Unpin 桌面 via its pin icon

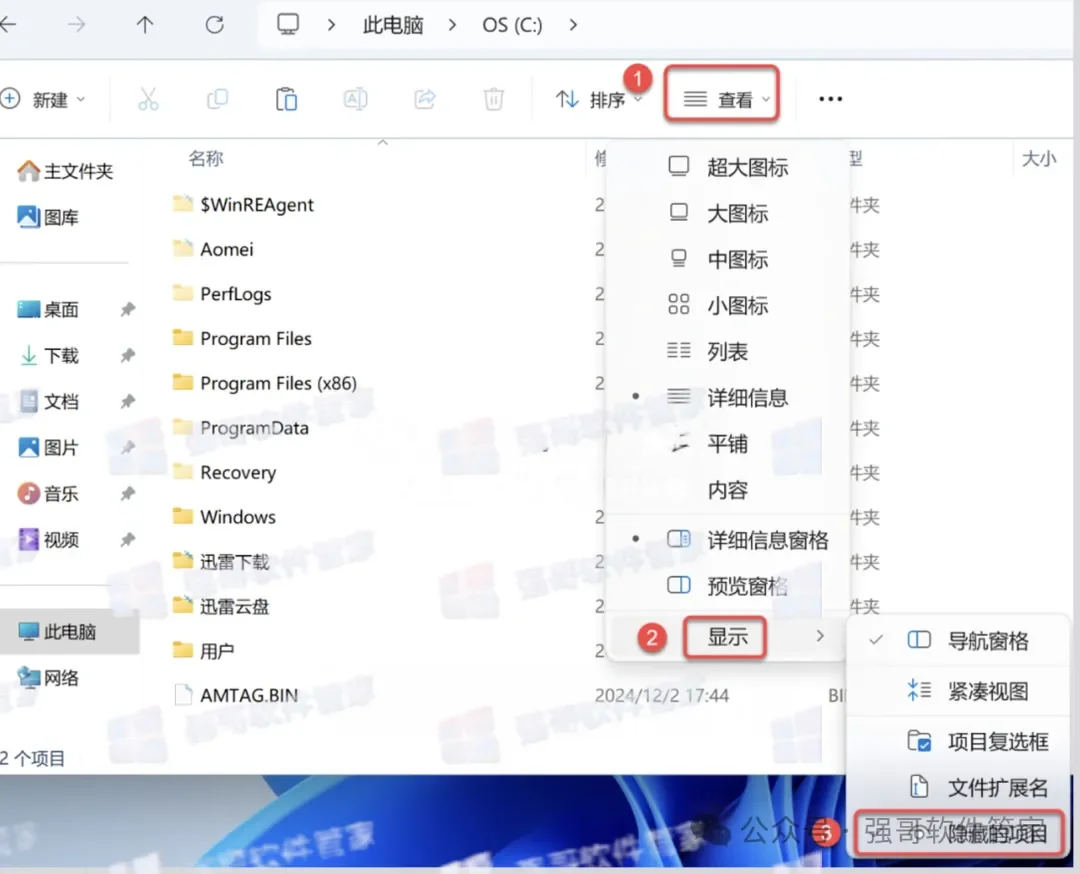click(x=127, y=309)
